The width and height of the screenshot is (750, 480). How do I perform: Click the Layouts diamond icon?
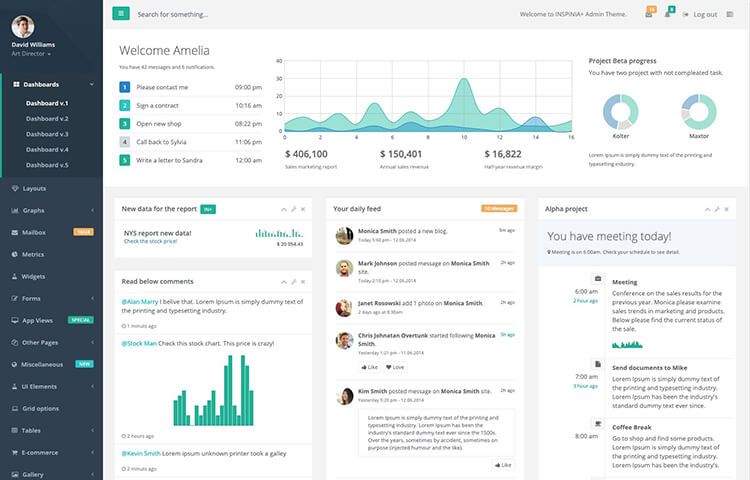(x=15, y=188)
